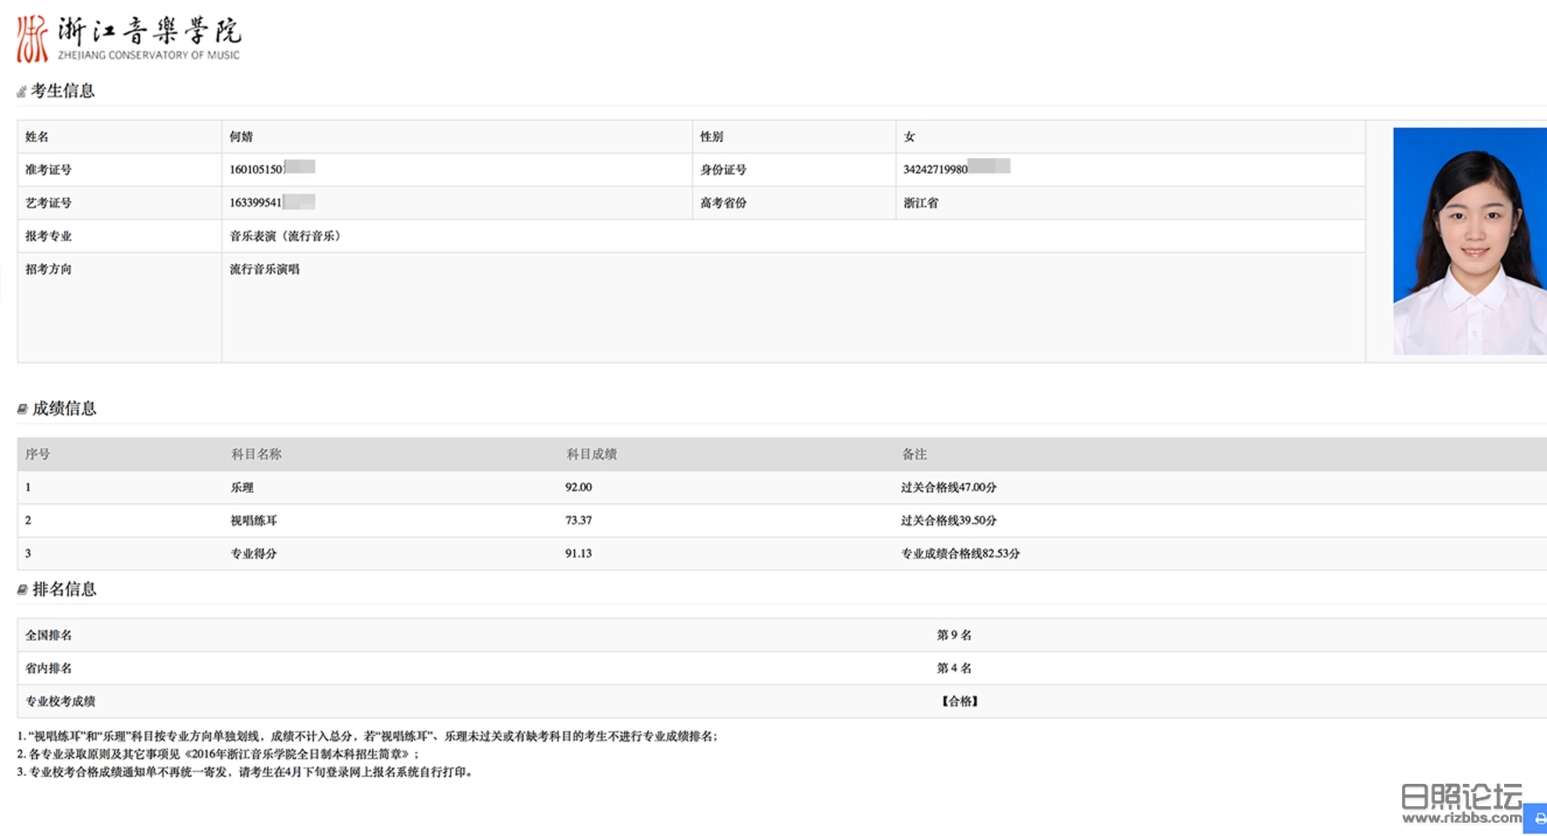1547x836 pixels.
Task: Select the 乐理 subject row name
Action: click(242, 488)
